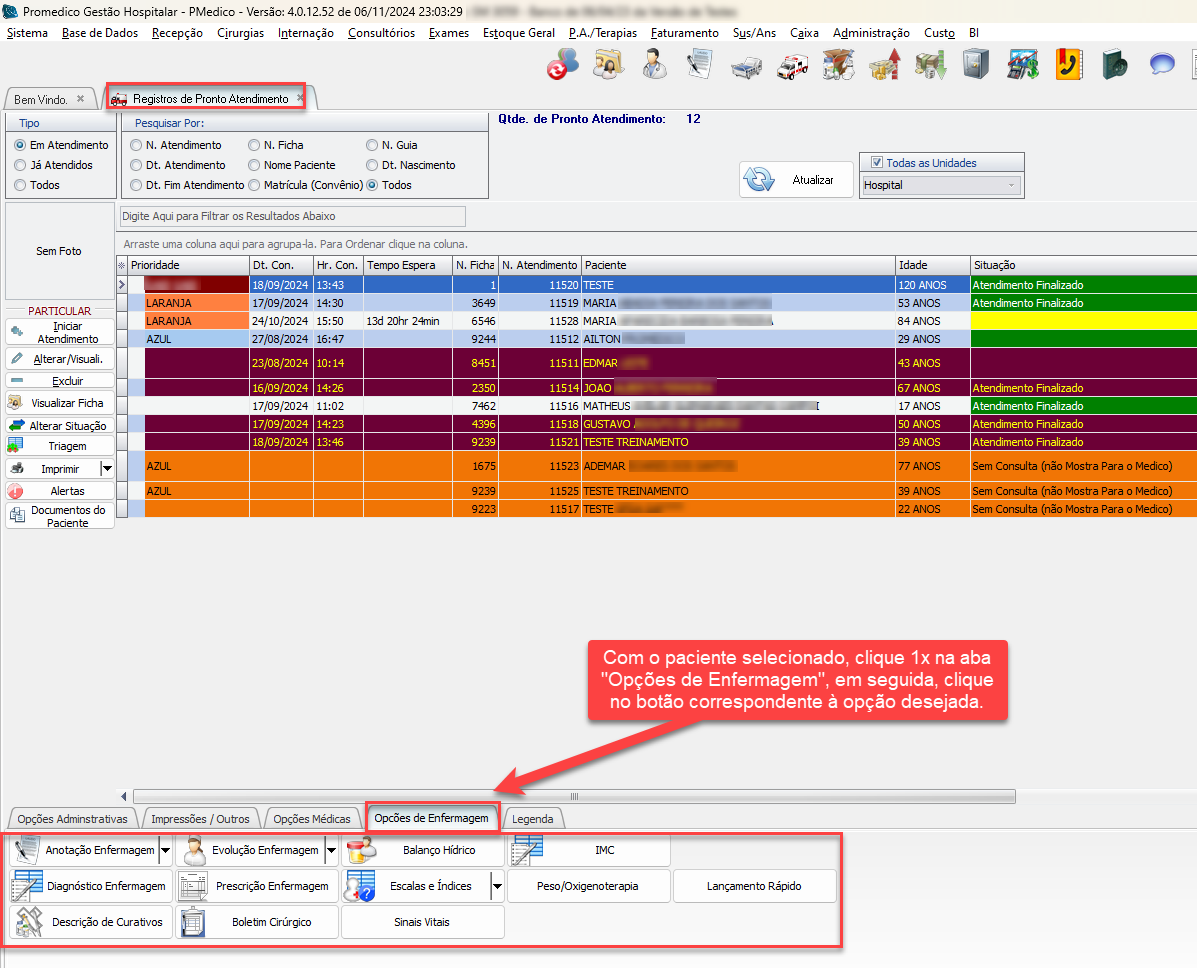The image size is (1197, 968).
Task: Click the yellow phone book icon
Action: click(x=1069, y=66)
